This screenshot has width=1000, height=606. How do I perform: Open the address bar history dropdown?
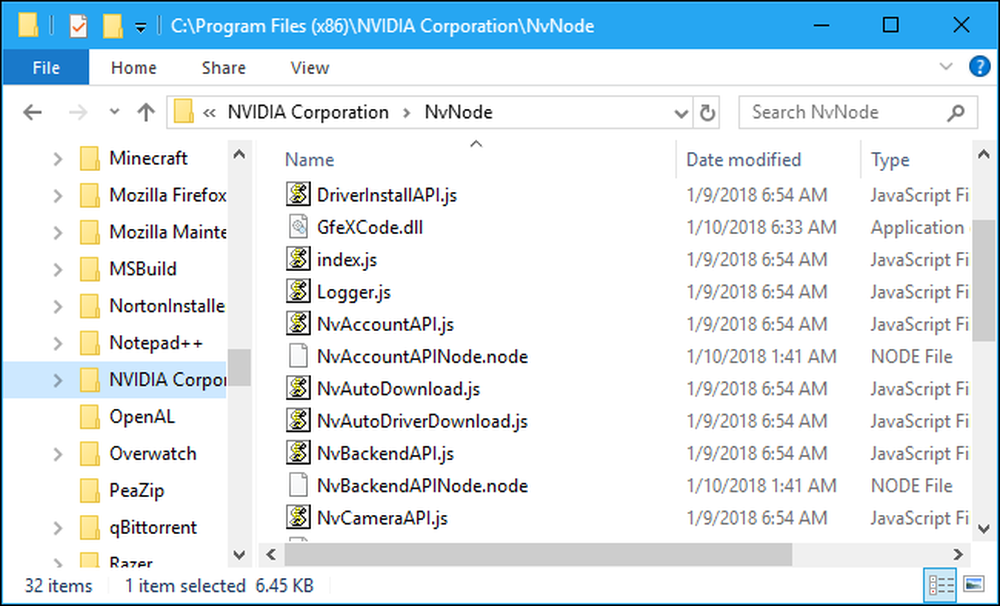coord(681,113)
